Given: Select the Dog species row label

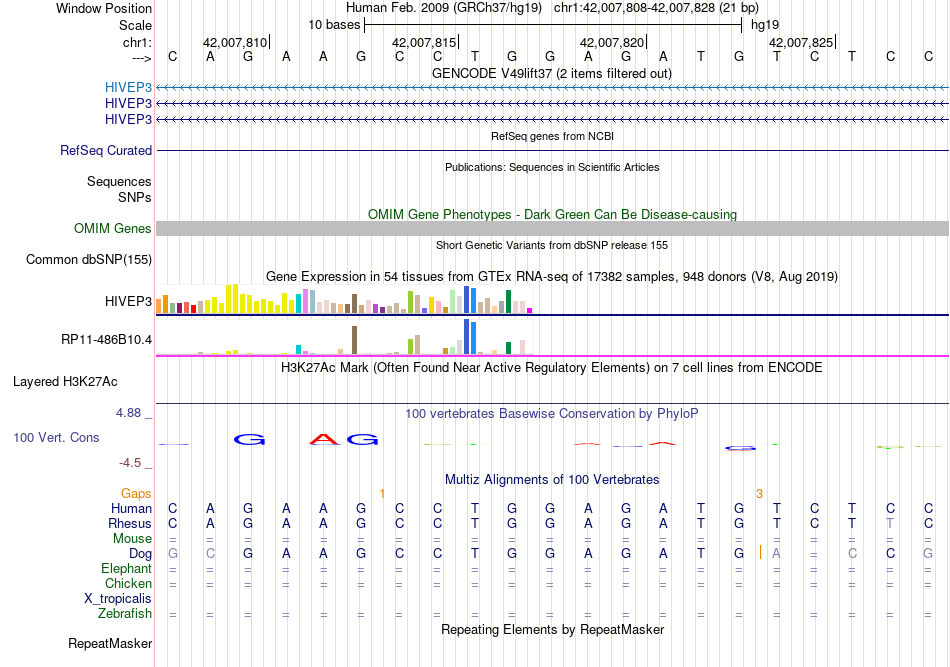Looking at the screenshot, I should [x=140, y=554].
